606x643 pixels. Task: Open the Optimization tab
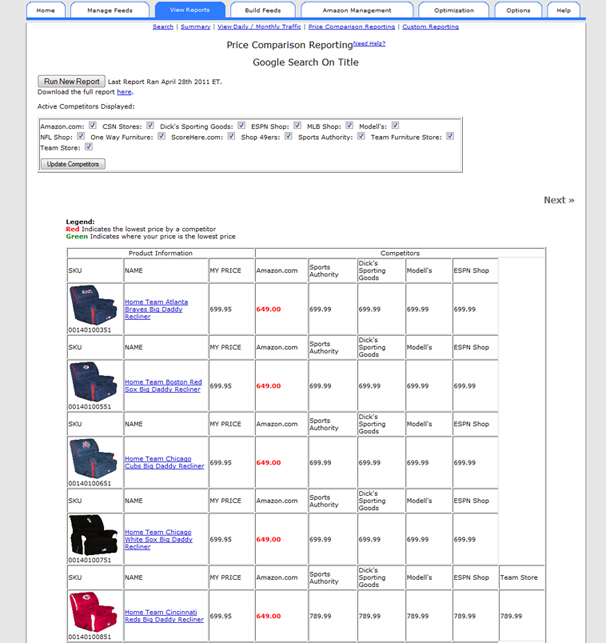click(454, 10)
